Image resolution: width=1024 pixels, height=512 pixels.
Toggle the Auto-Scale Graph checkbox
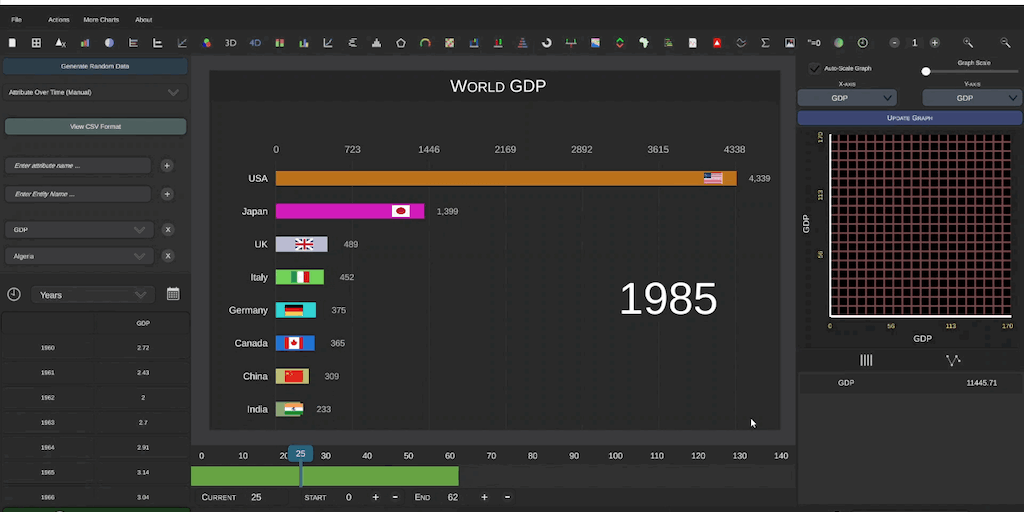(x=814, y=69)
